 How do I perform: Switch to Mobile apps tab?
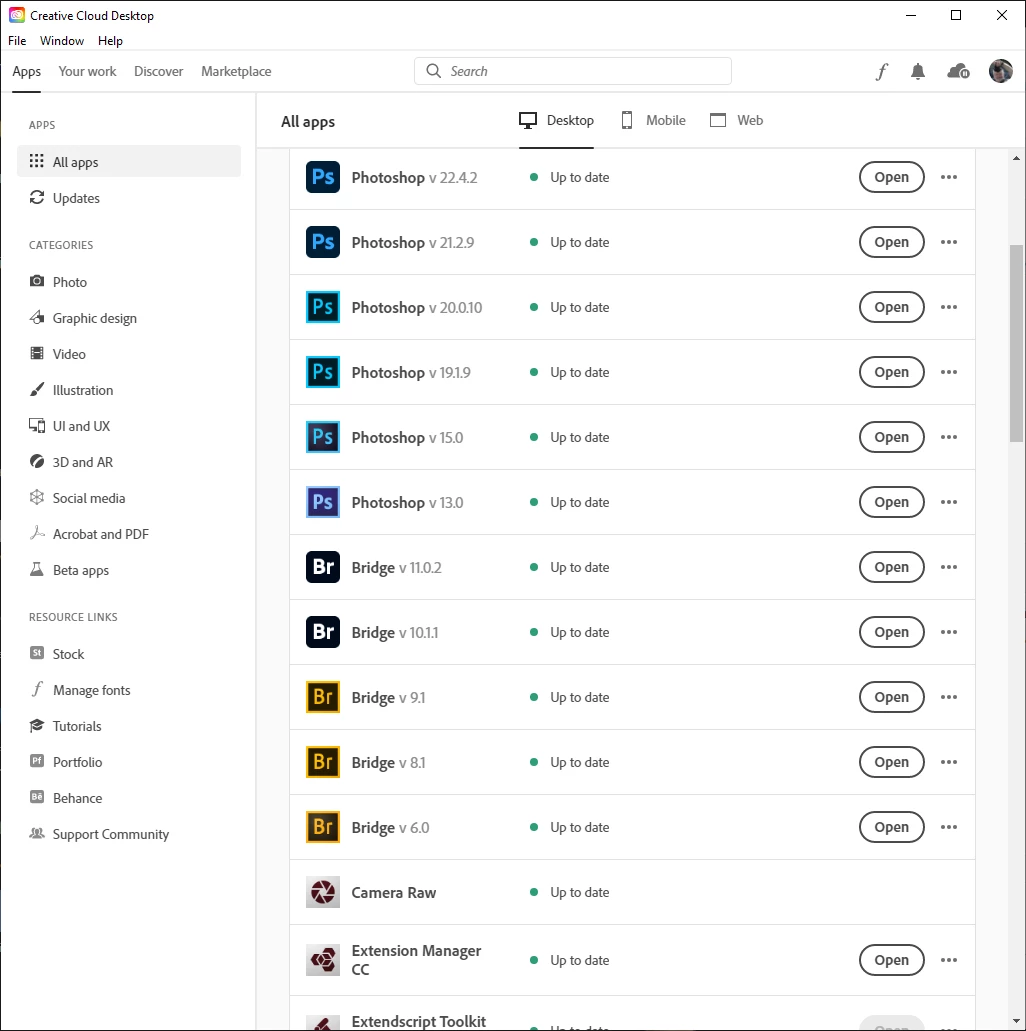pos(653,120)
